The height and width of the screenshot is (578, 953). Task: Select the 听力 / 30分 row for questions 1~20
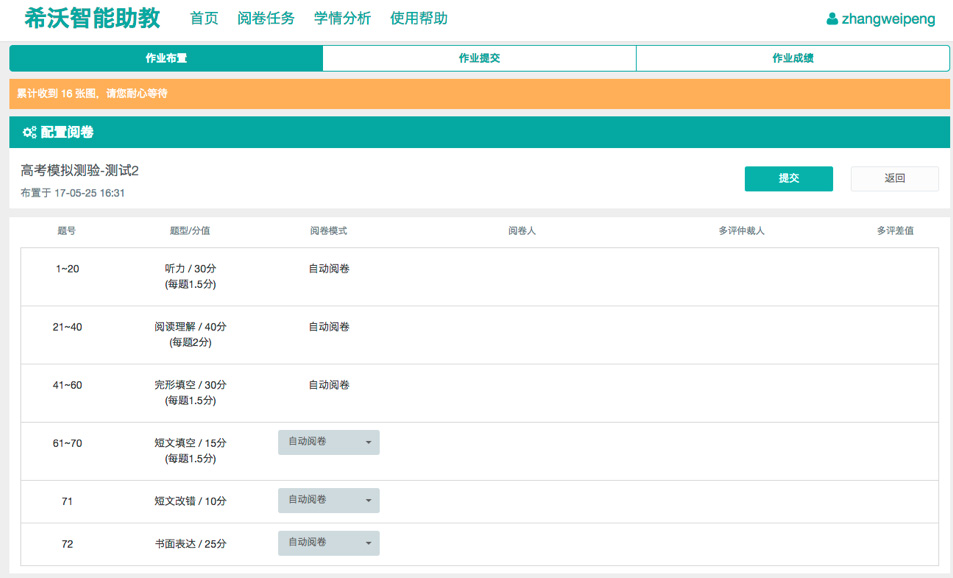coord(190,276)
